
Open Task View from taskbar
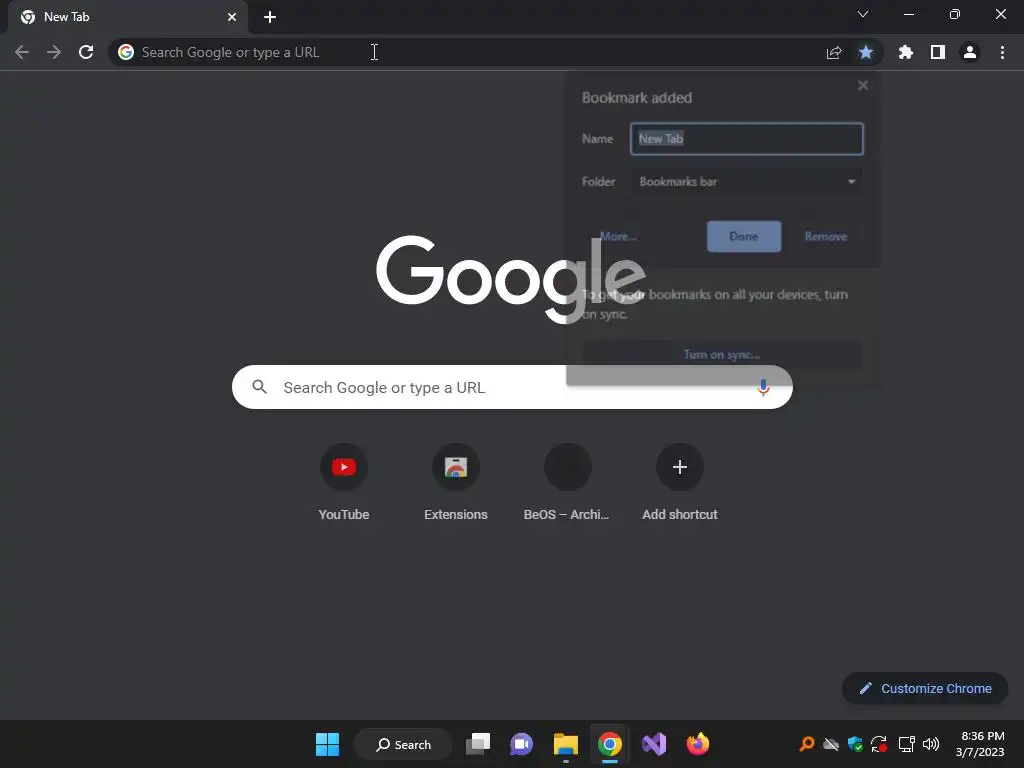click(x=477, y=744)
